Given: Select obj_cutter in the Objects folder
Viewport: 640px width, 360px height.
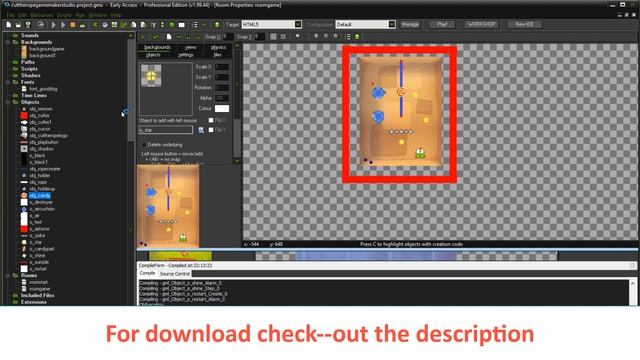Looking at the screenshot, I should click(x=39, y=116).
